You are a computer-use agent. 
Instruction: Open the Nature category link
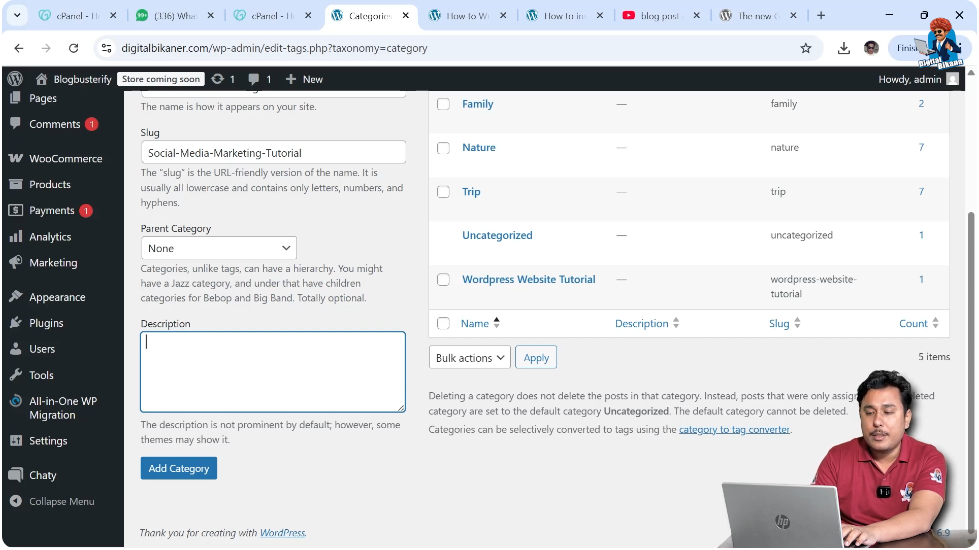pos(478,148)
